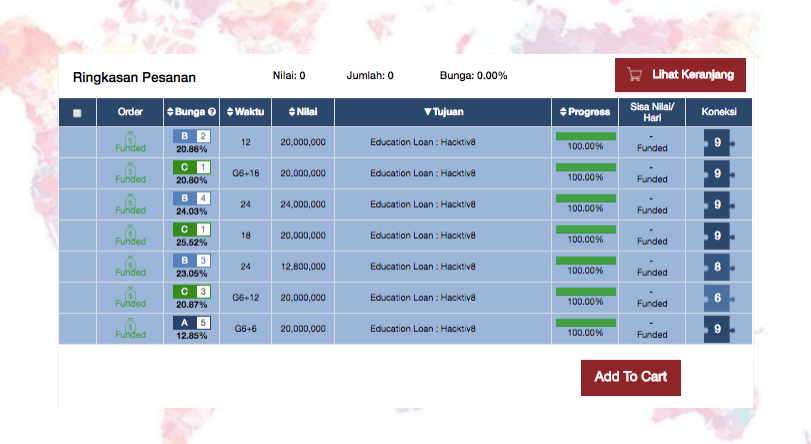Click progress bar of the 24,000,000 loan
Image resolution: width=811 pixels, height=444 pixels.
(585, 199)
